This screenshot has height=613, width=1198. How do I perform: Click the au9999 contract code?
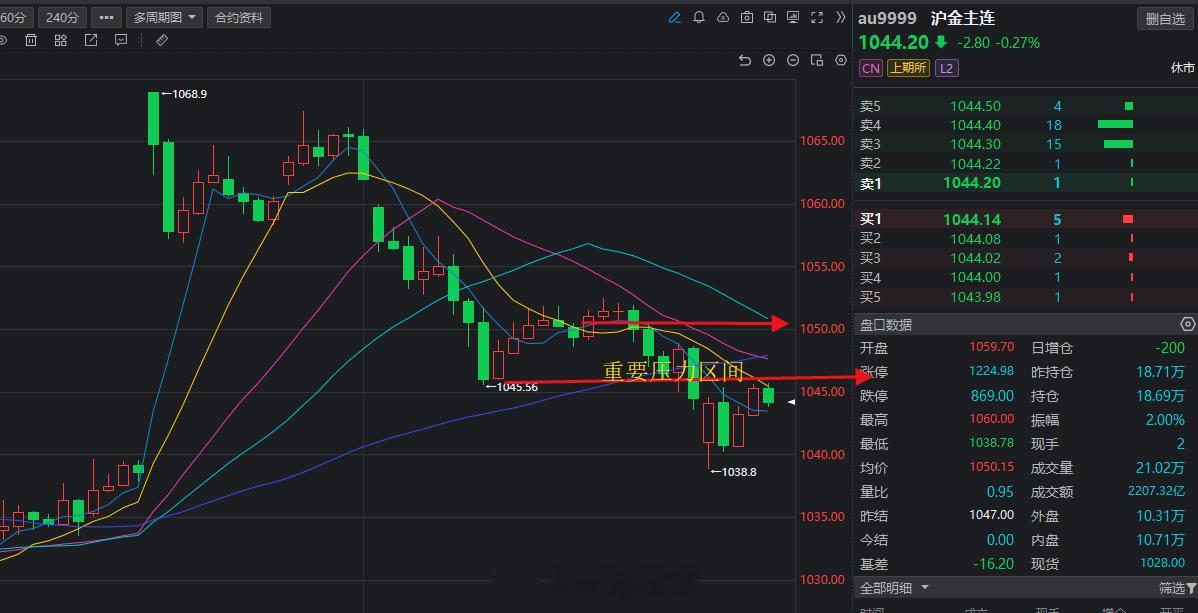[x=887, y=19]
